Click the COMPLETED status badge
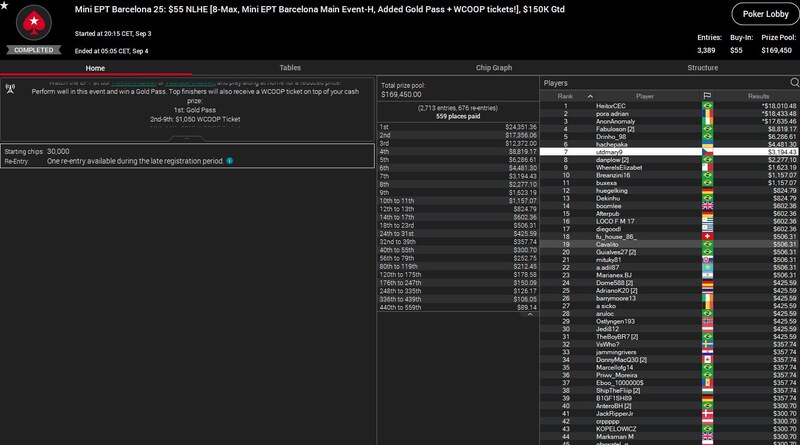The height and width of the screenshot is (445, 800). click(x=34, y=50)
